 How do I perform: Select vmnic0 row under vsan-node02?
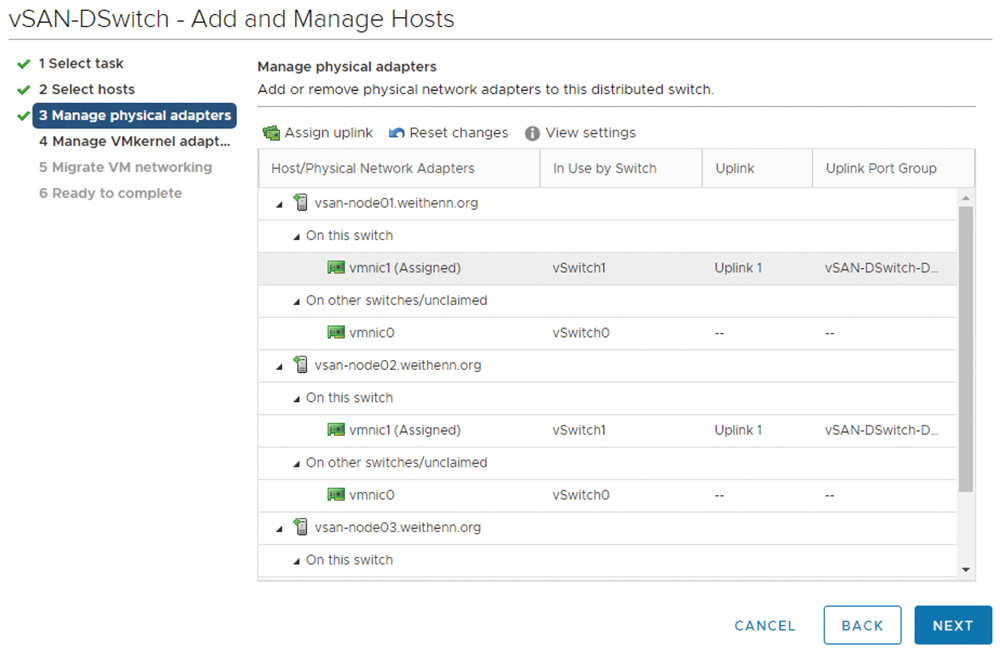click(x=607, y=495)
